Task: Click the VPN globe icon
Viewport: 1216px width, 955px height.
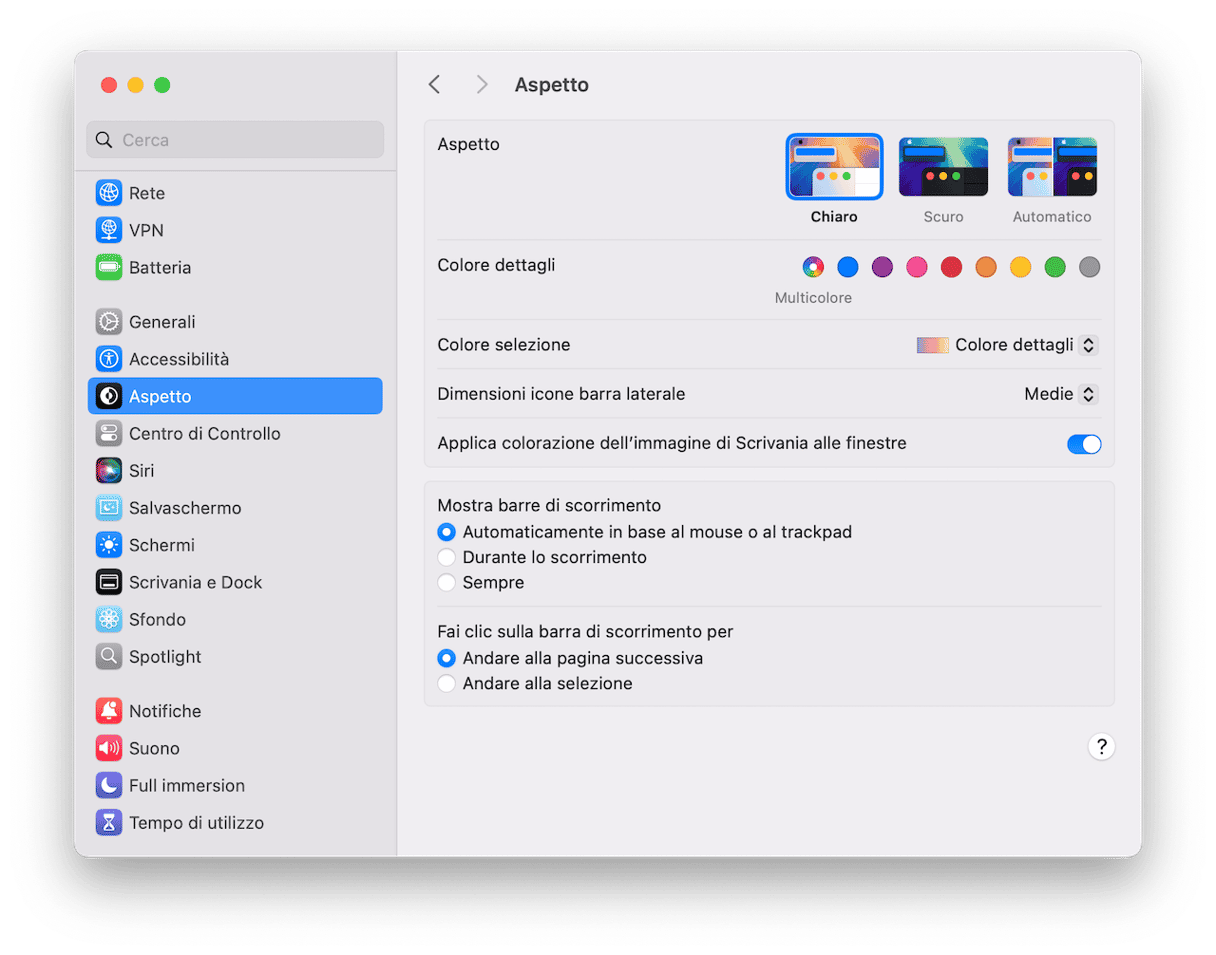Action: click(x=109, y=230)
